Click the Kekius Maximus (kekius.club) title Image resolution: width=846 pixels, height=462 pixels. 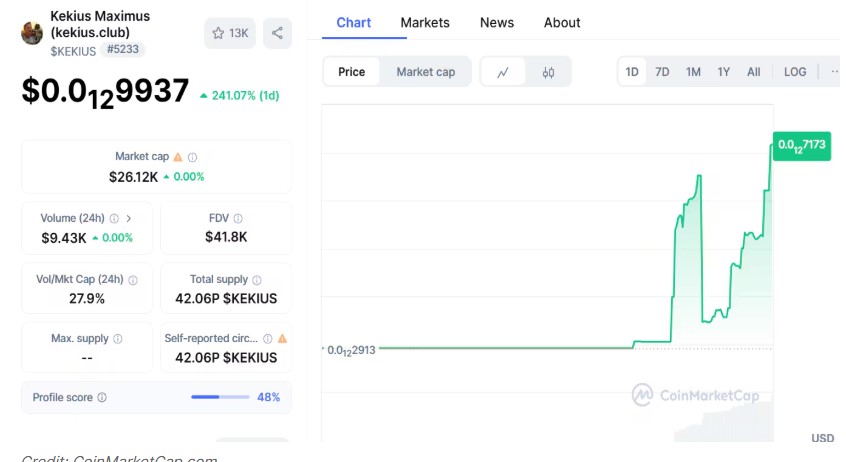point(100,24)
